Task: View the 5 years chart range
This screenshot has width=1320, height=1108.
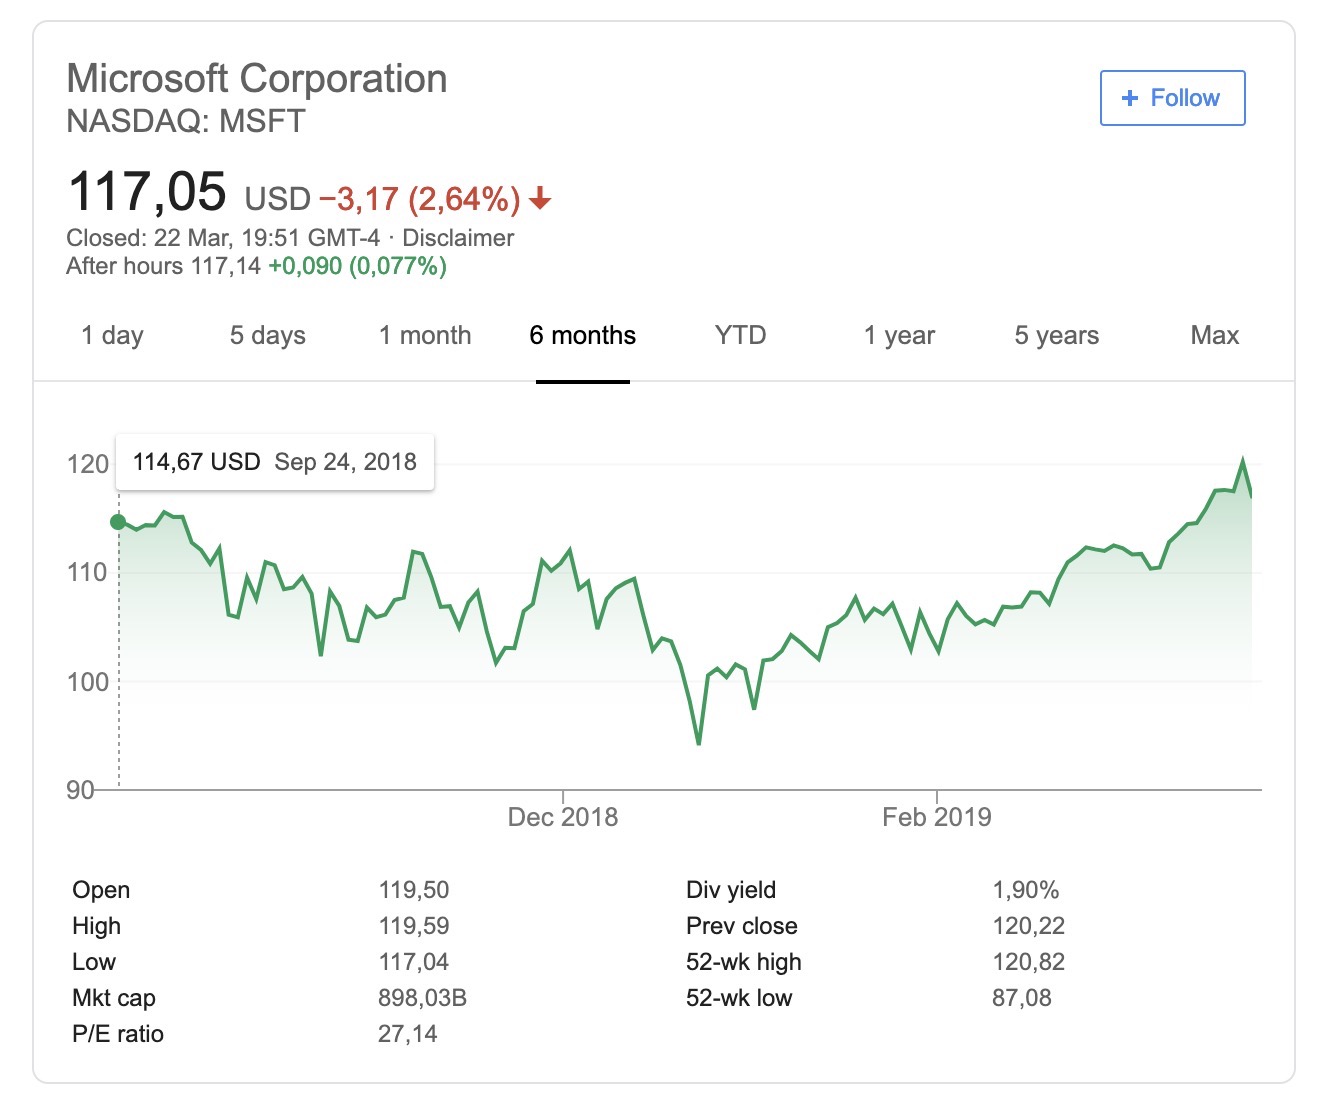Action: [x=1056, y=335]
